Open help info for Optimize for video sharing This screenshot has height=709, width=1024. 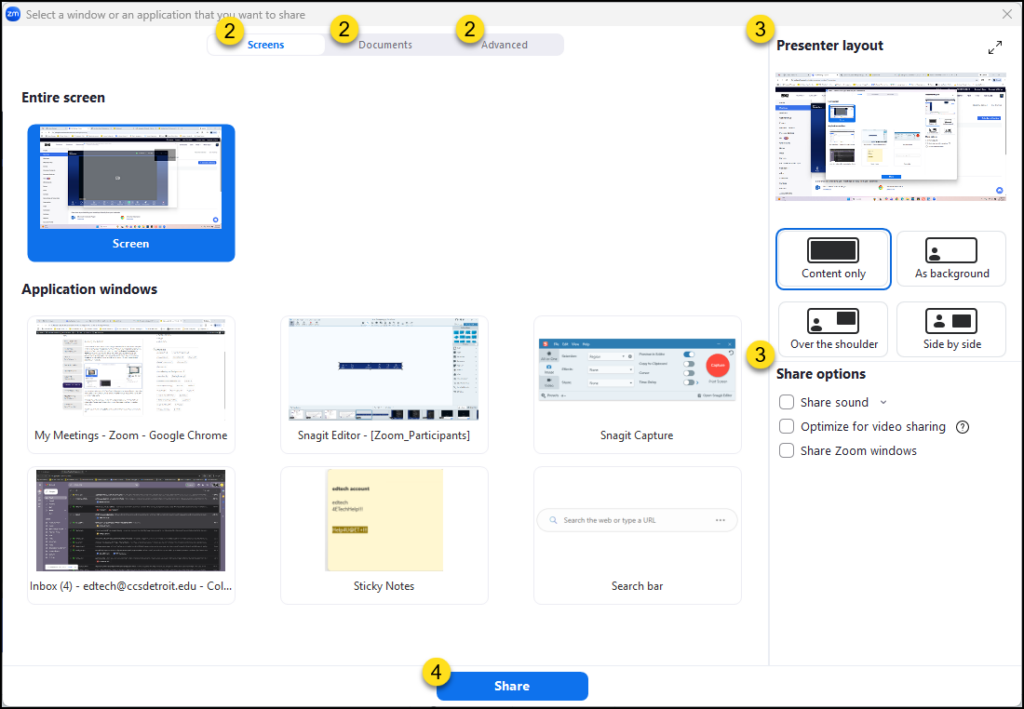pos(962,427)
